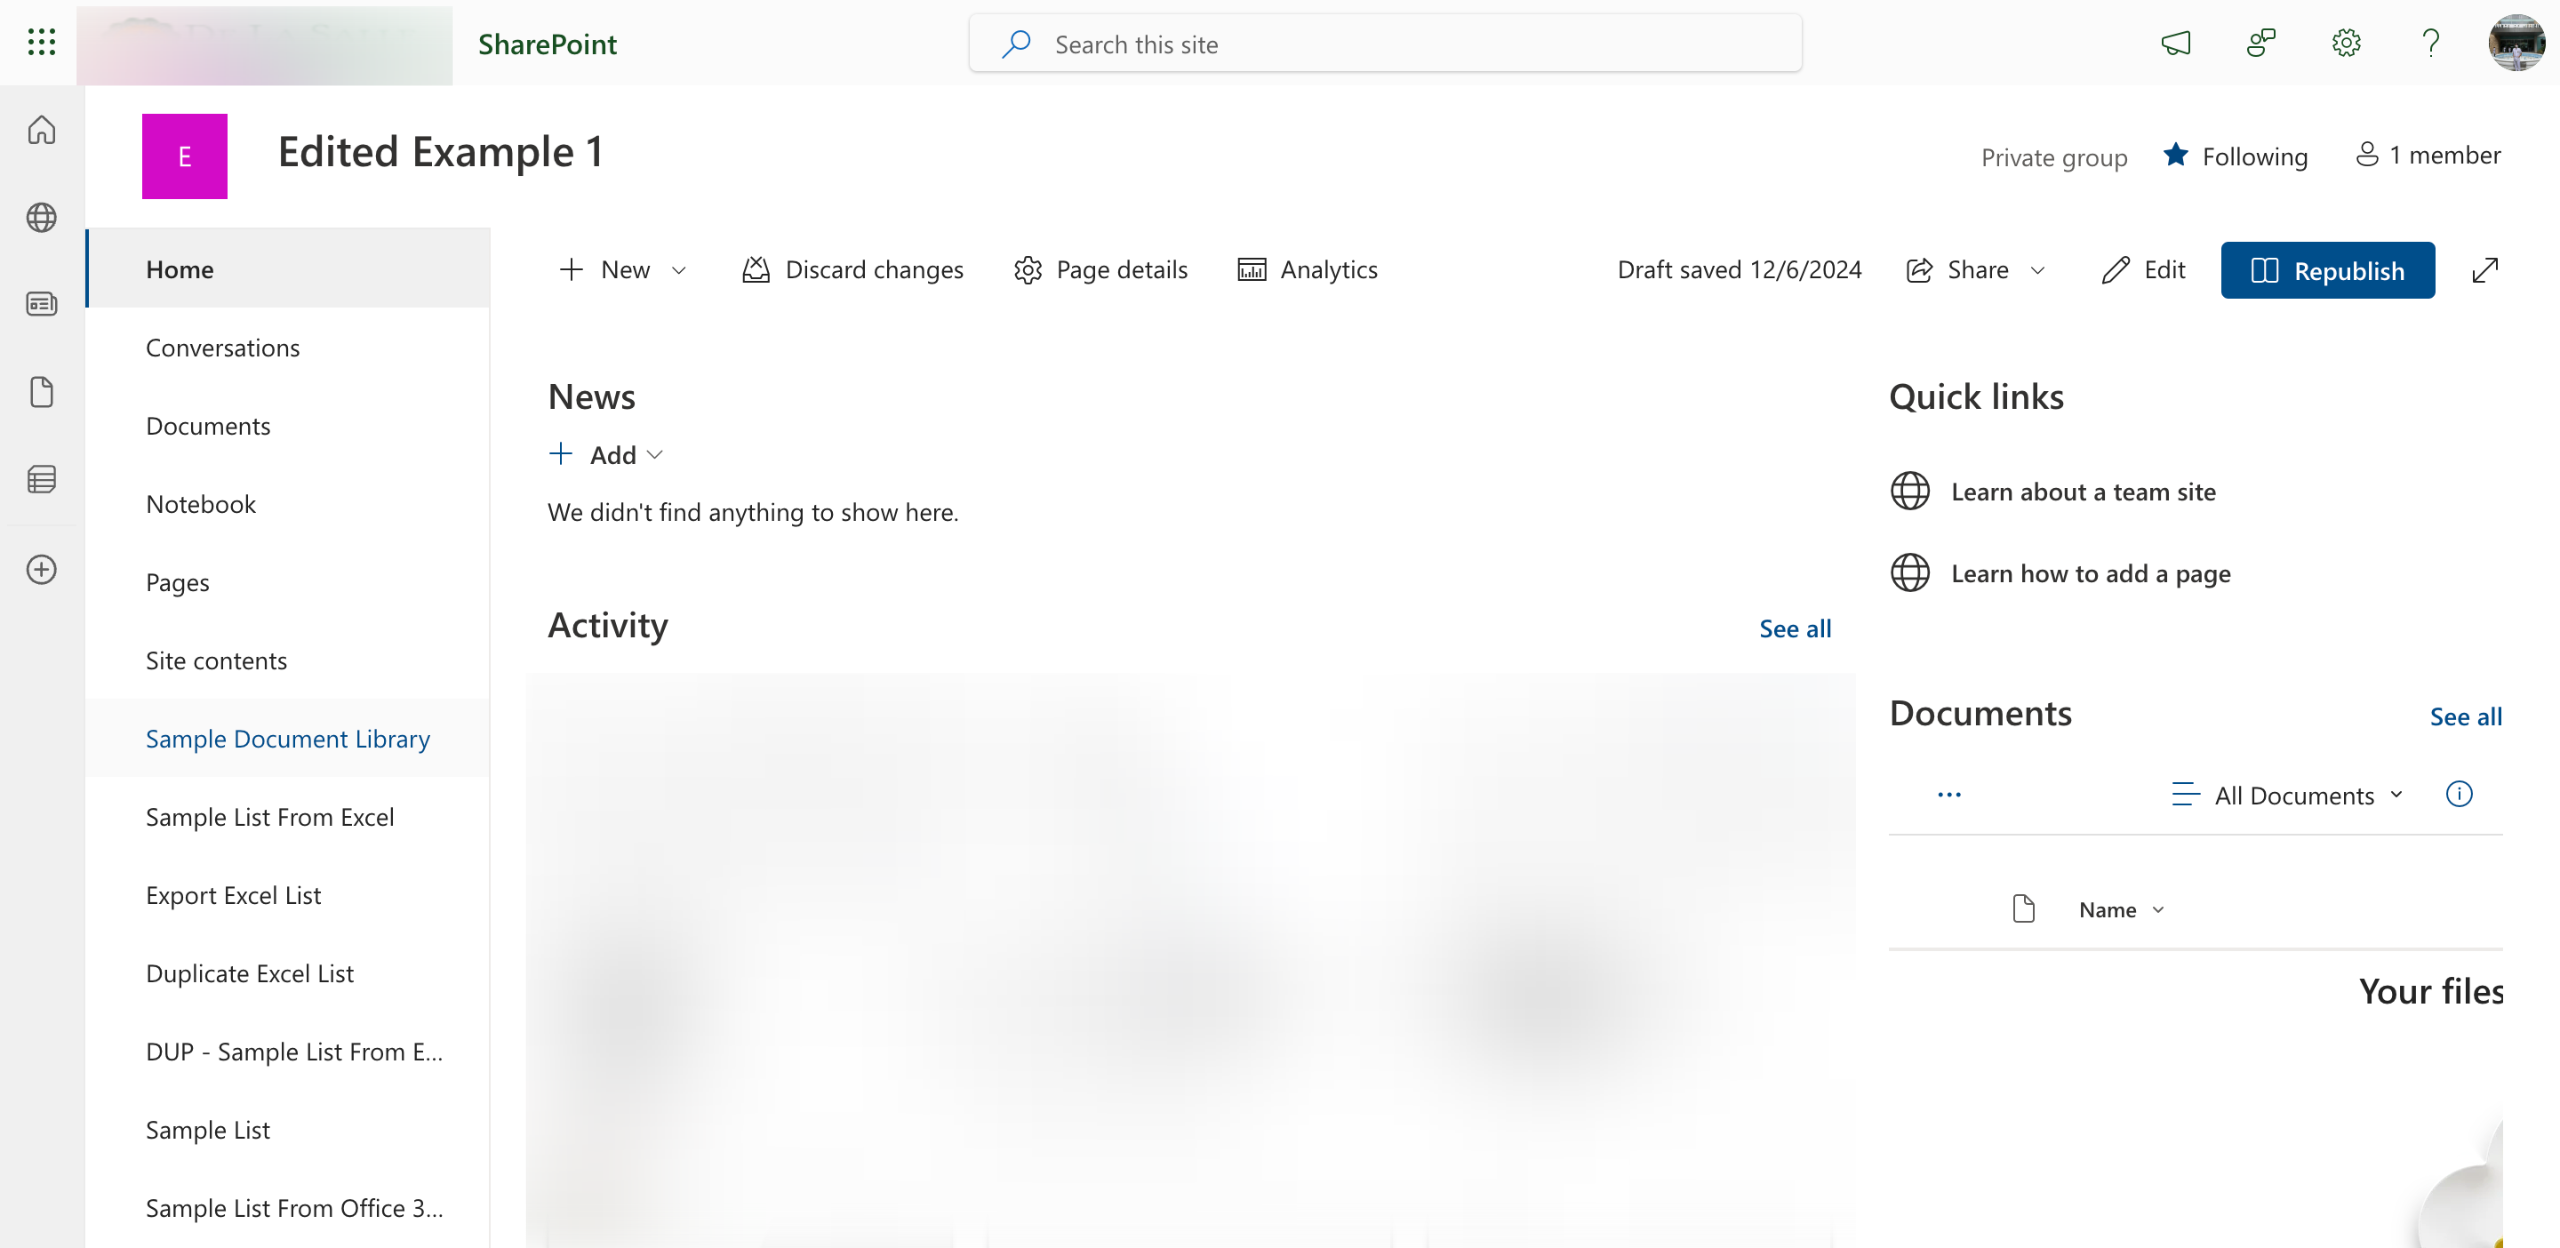
Task: Click the magenta E site logo
Action: (x=185, y=156)
